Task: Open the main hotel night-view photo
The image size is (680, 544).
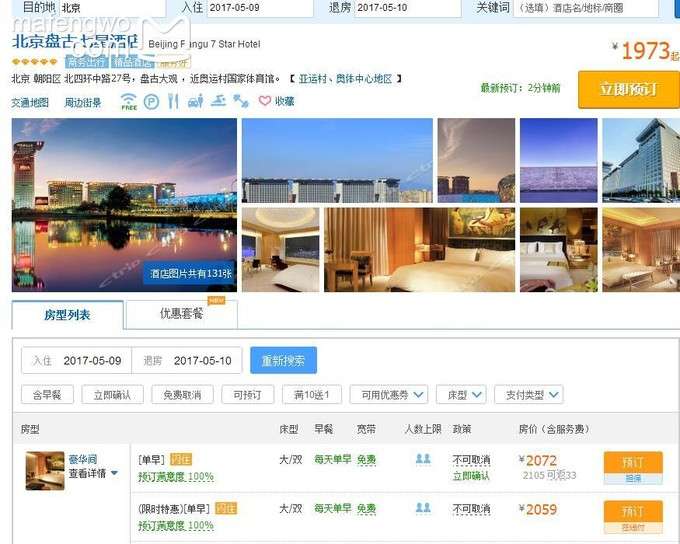Action: pyautogui.click(x=124, y=204)
